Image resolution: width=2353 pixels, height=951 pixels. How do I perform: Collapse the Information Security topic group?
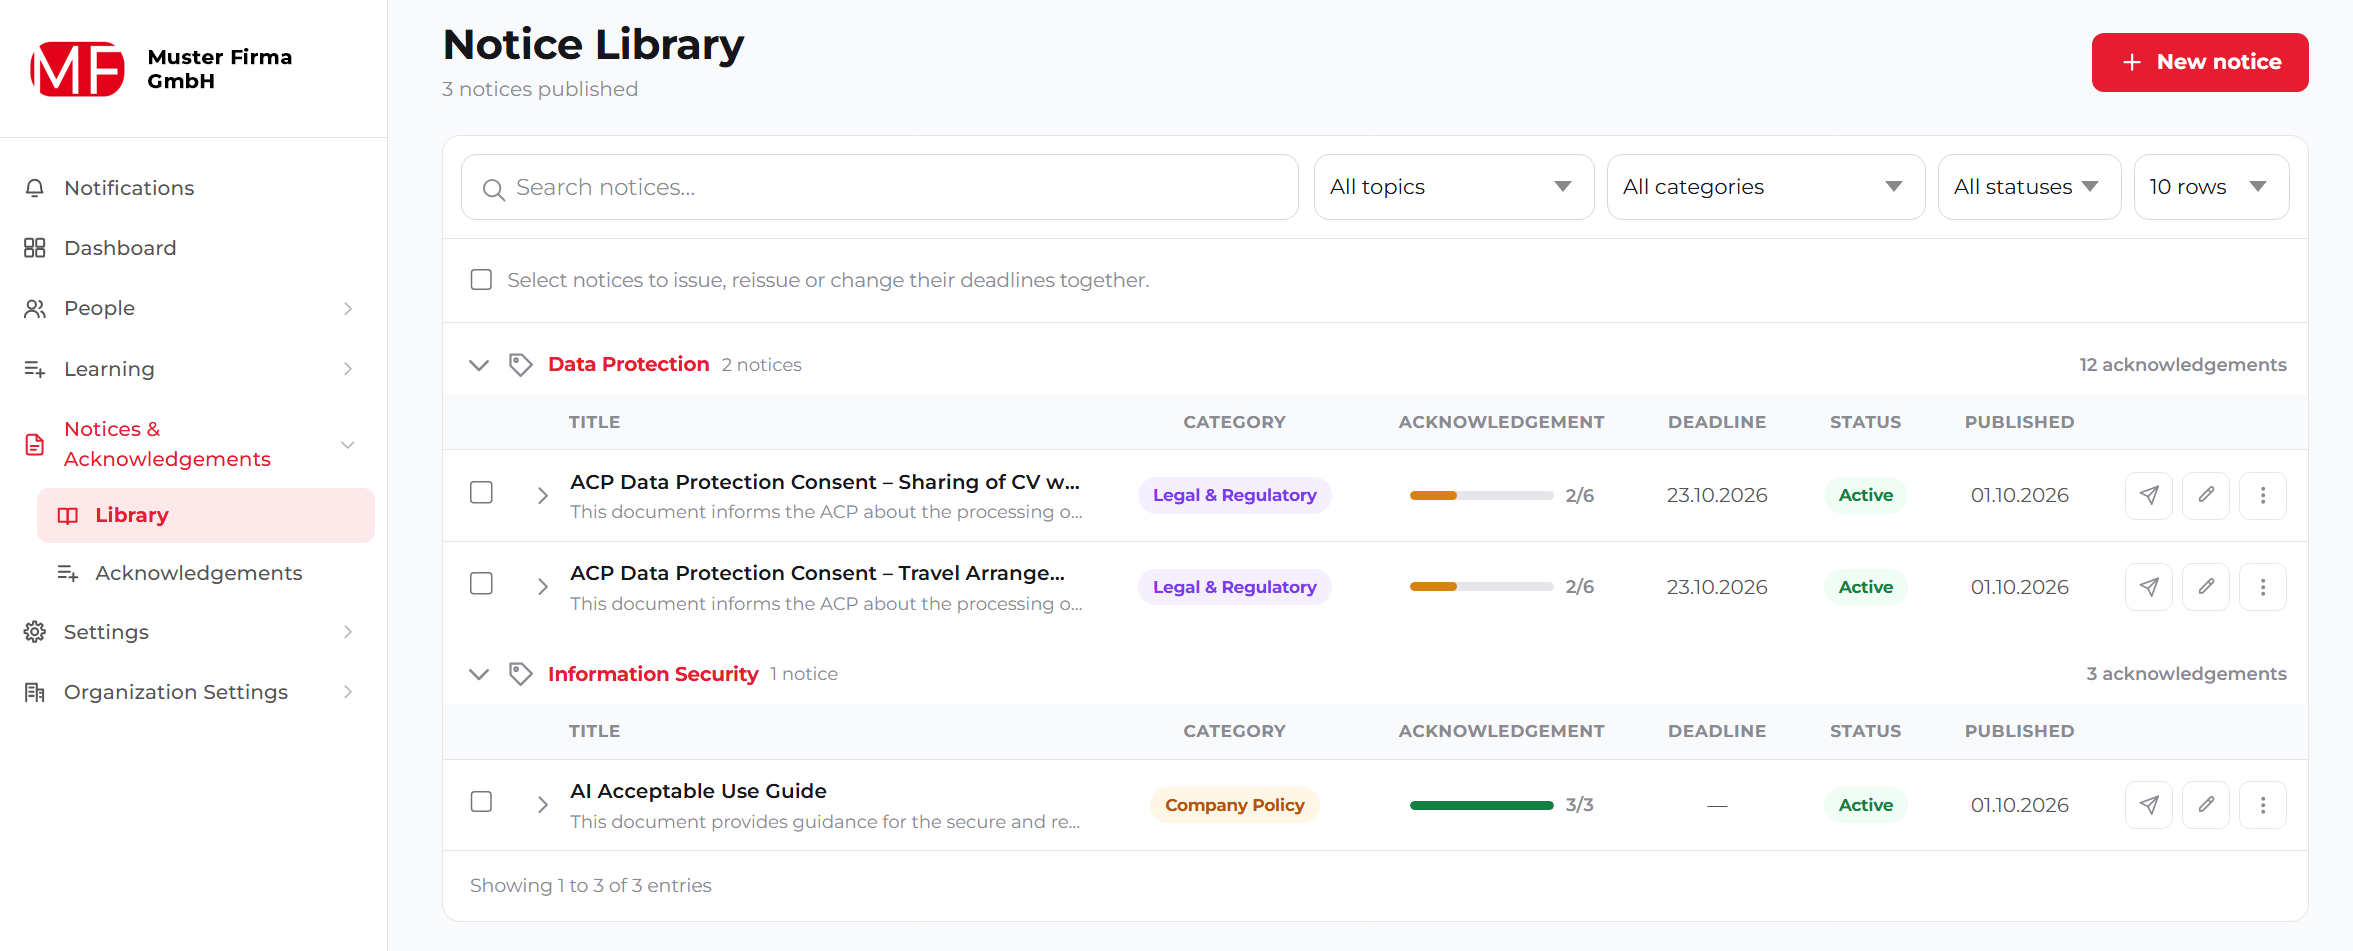(x=479, y=674)
